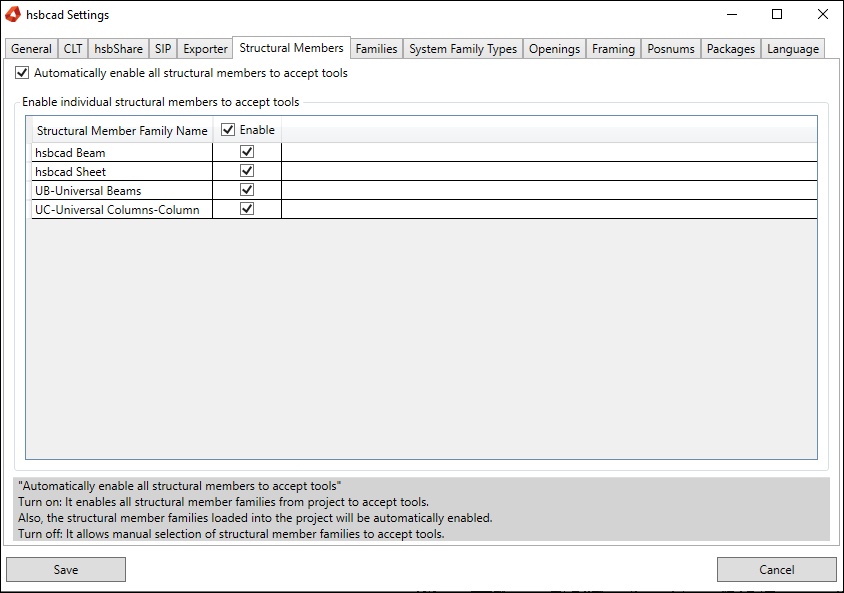Select the hsbcad Sheet row name

pyautogui.click(x=71, y=172)
